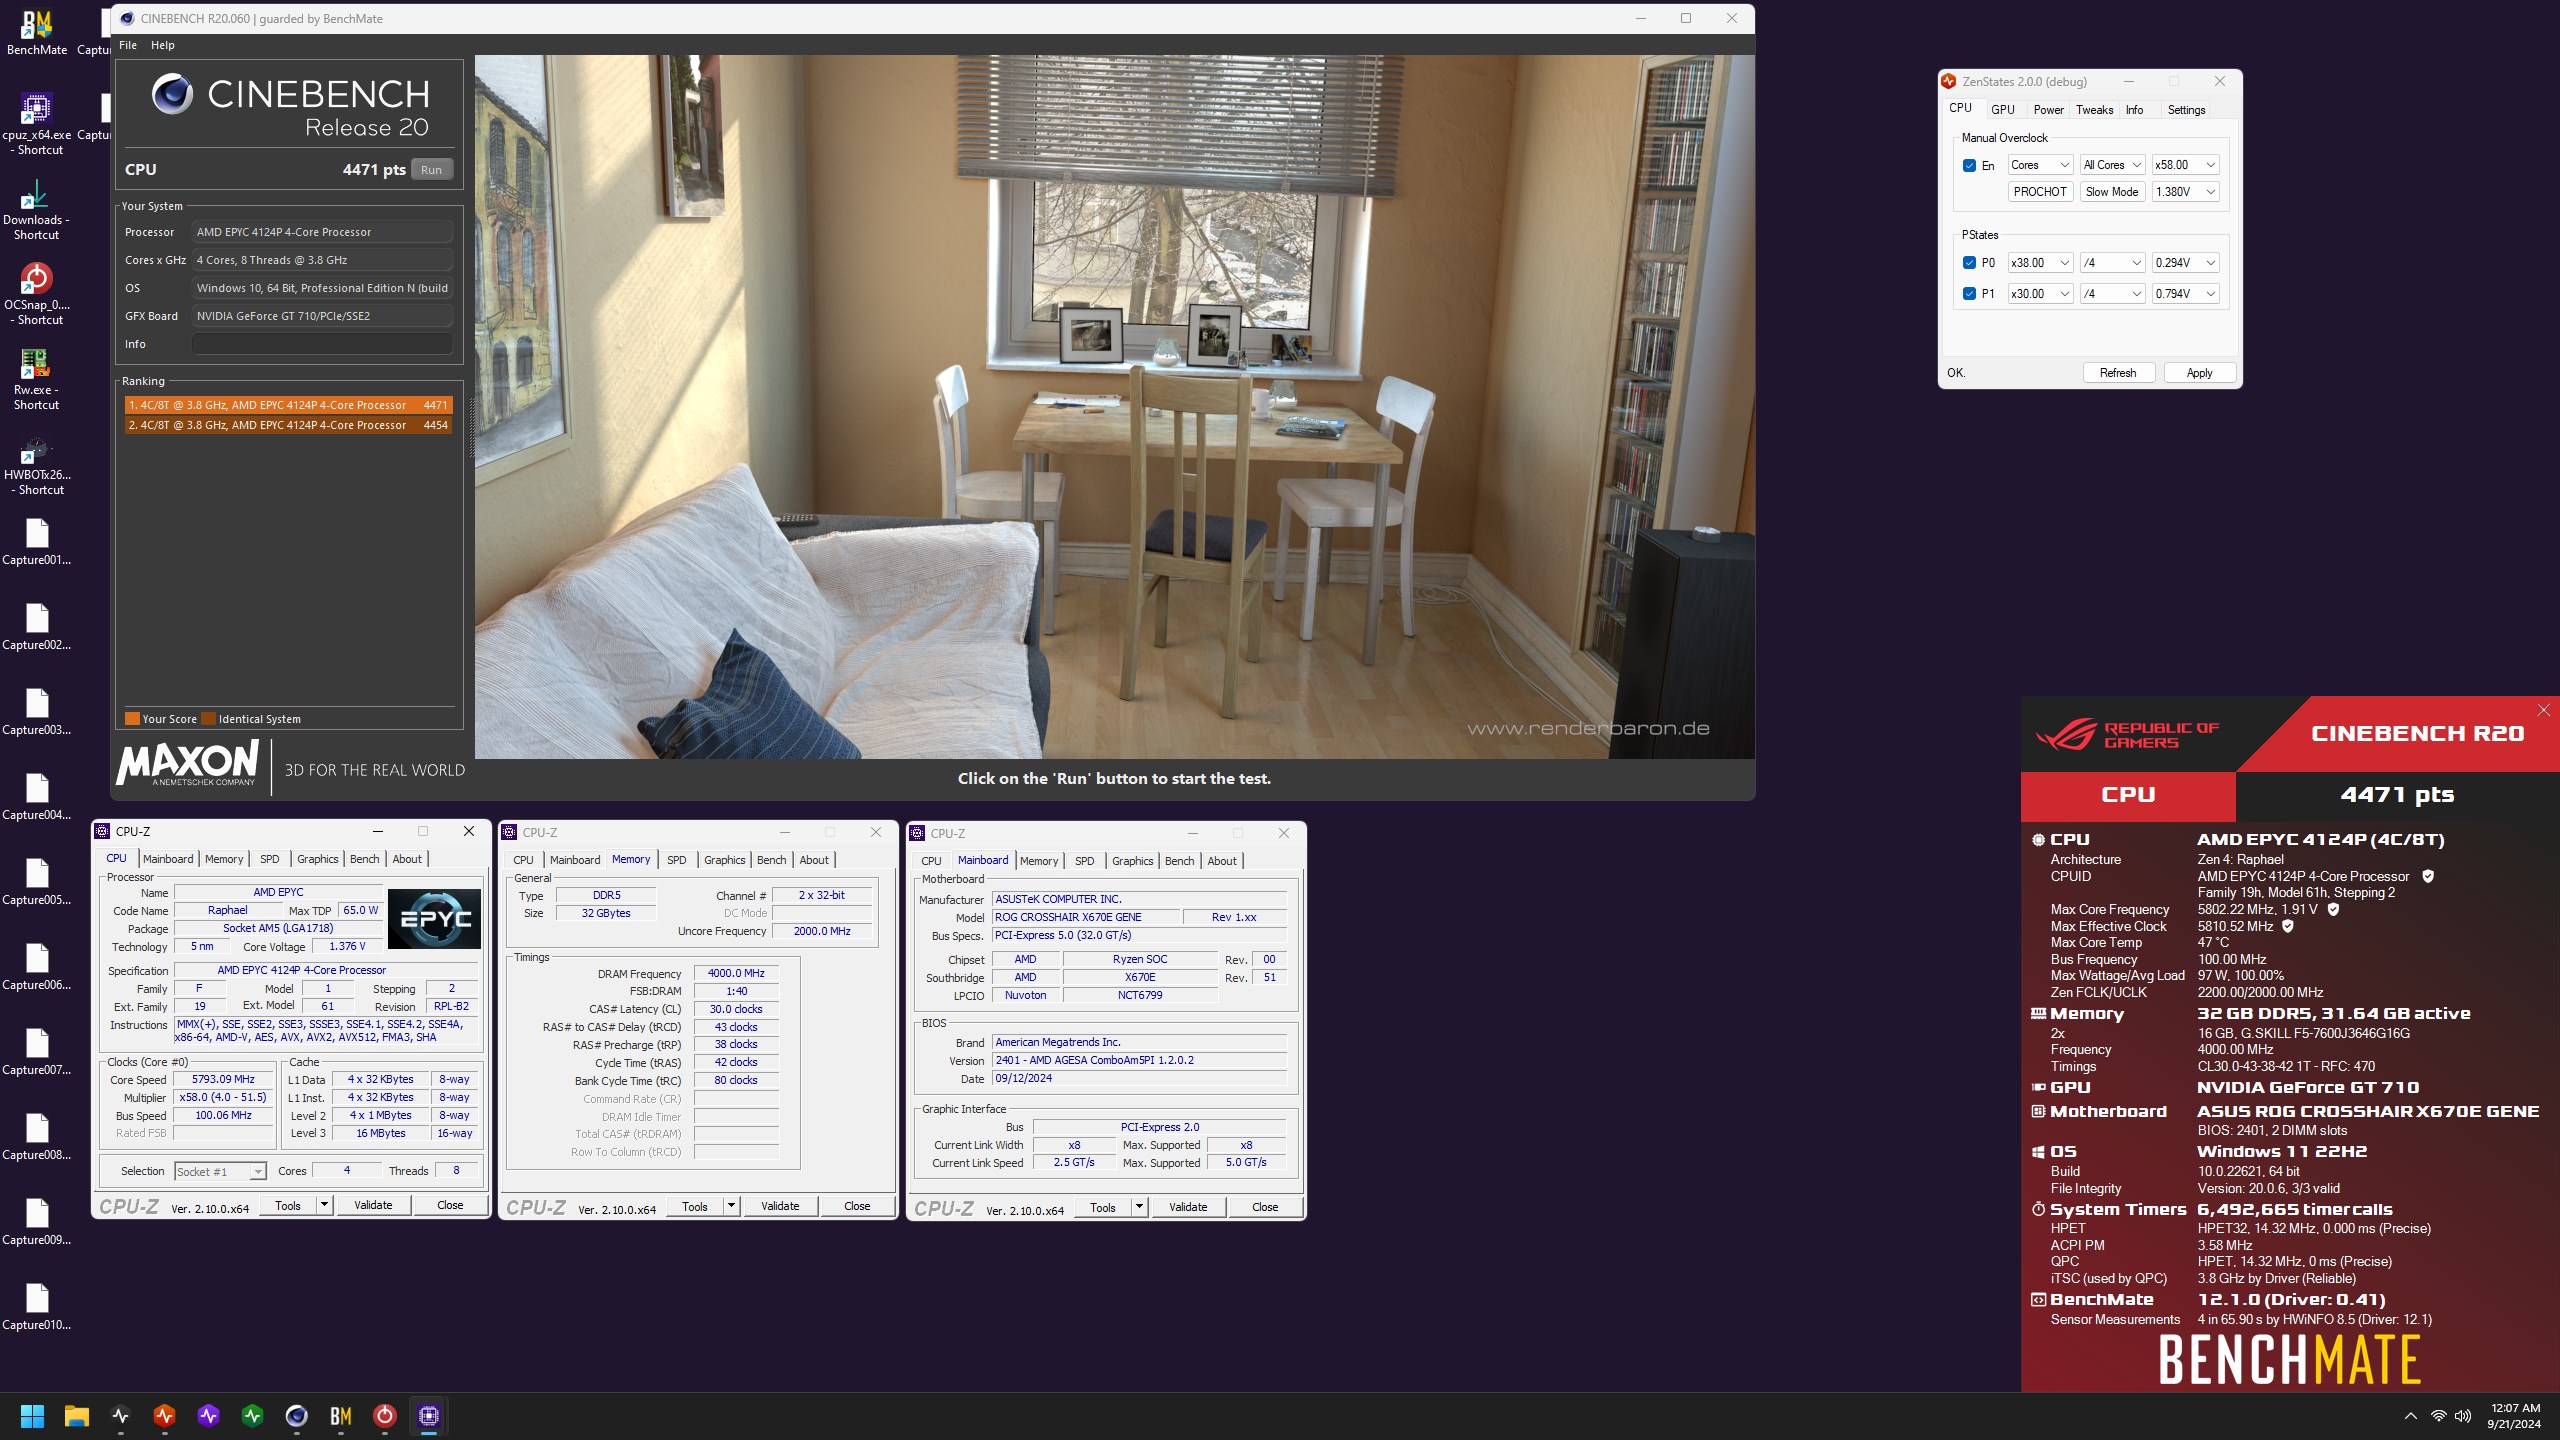Launch the OCSnap shortcut icon
This screenshot has width=2560, height=1440.
(36, 294)
